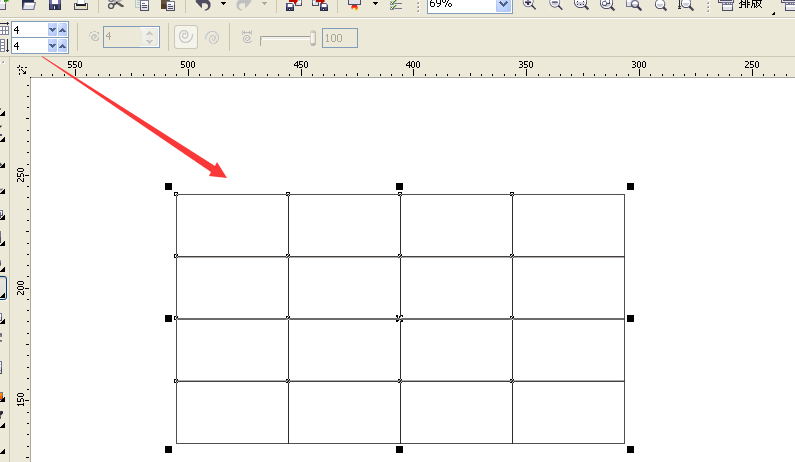This screenshot has height=462, width=795.
Task: Open the Redo history dropdown arrow
Action: point(264,4)
